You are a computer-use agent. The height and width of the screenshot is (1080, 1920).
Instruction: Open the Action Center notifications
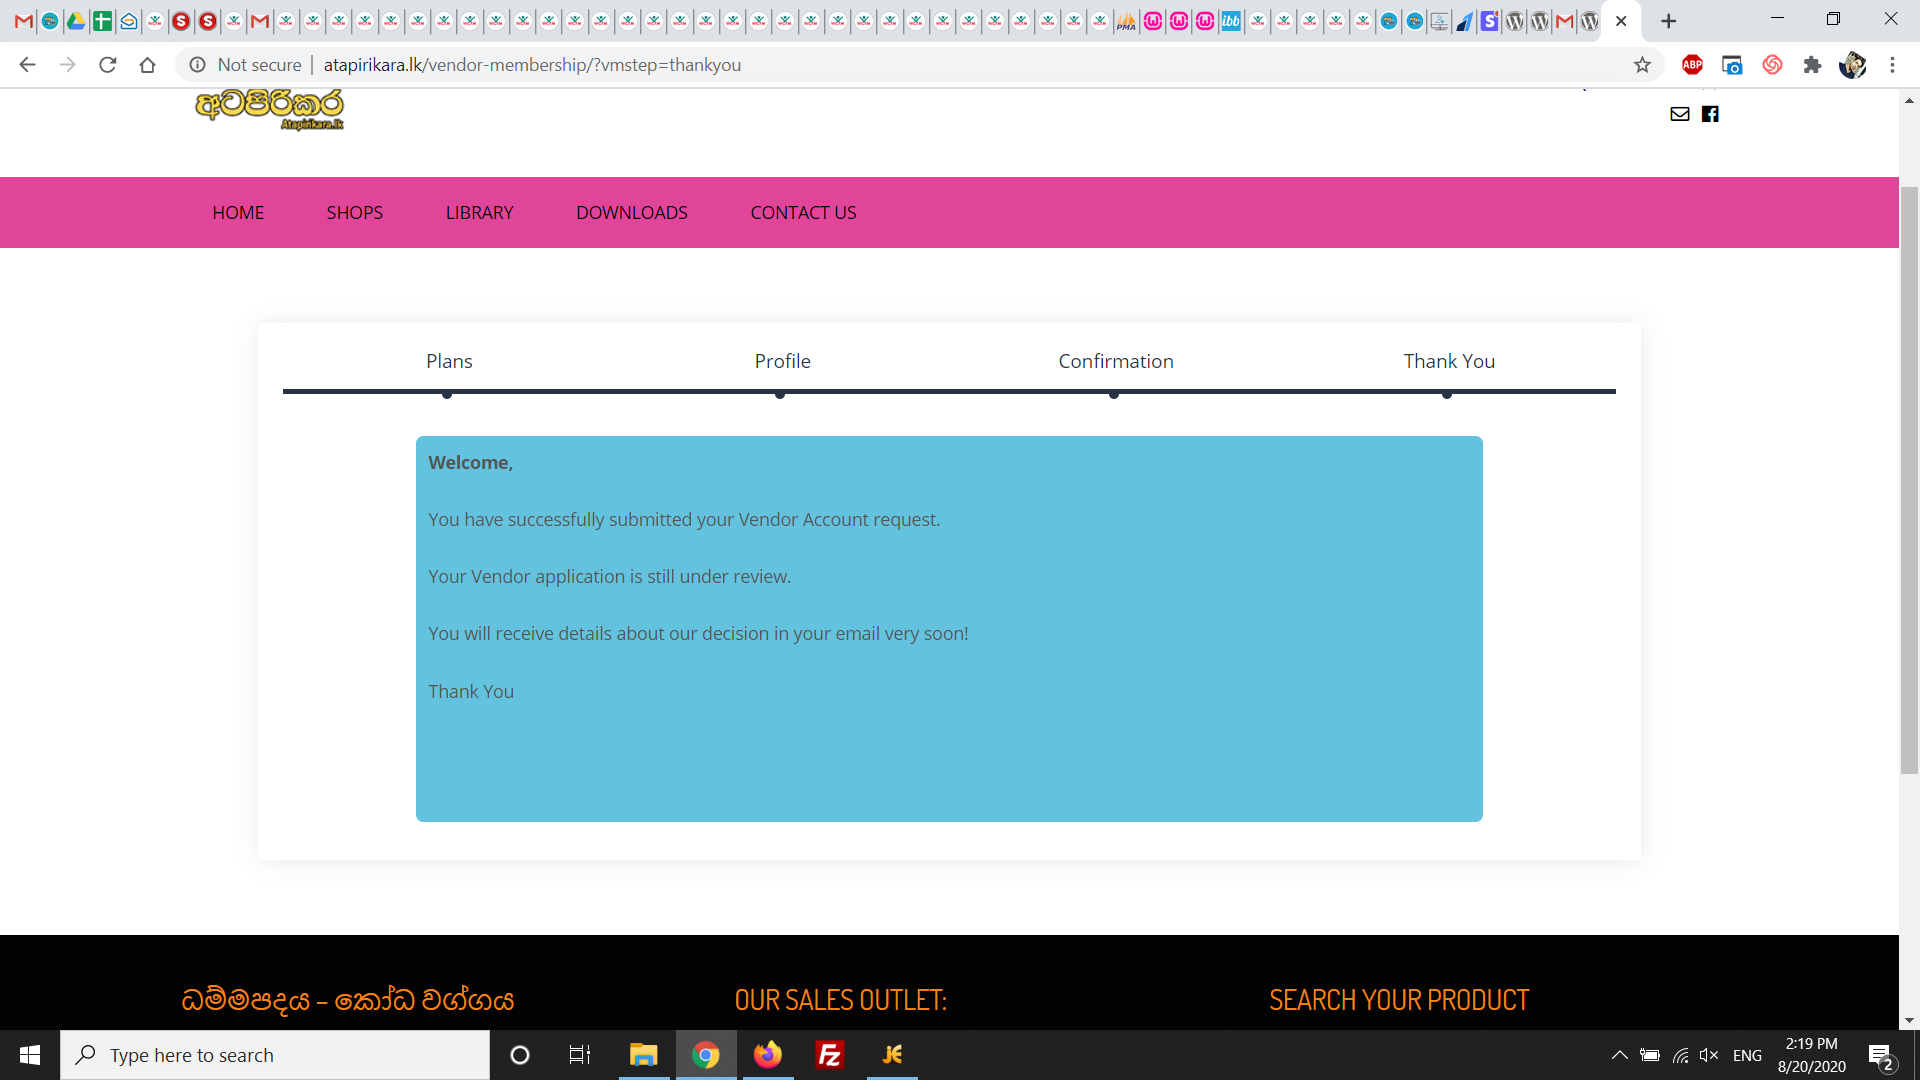pyautogui.click(x=1881, y=1055)
